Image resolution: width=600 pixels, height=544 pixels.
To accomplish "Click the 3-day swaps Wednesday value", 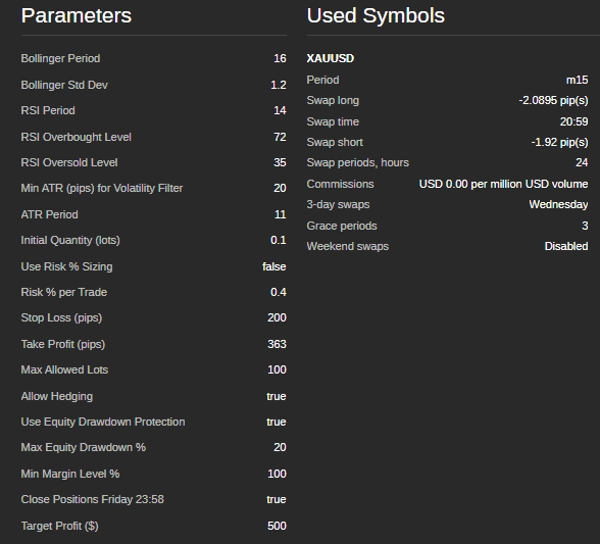I will 558,205.
